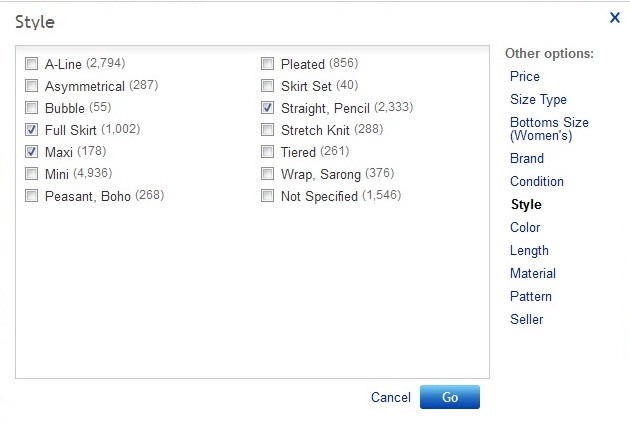The image size is (630, 425).
Task: Deselect the Straight, Pencil checkbox
Action: coord(267,108)
